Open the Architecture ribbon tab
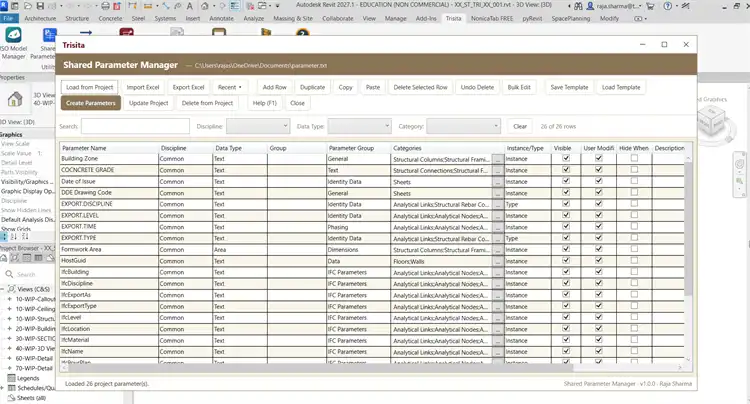This screenshot has width=750, height=404. [x=40, y=18]
